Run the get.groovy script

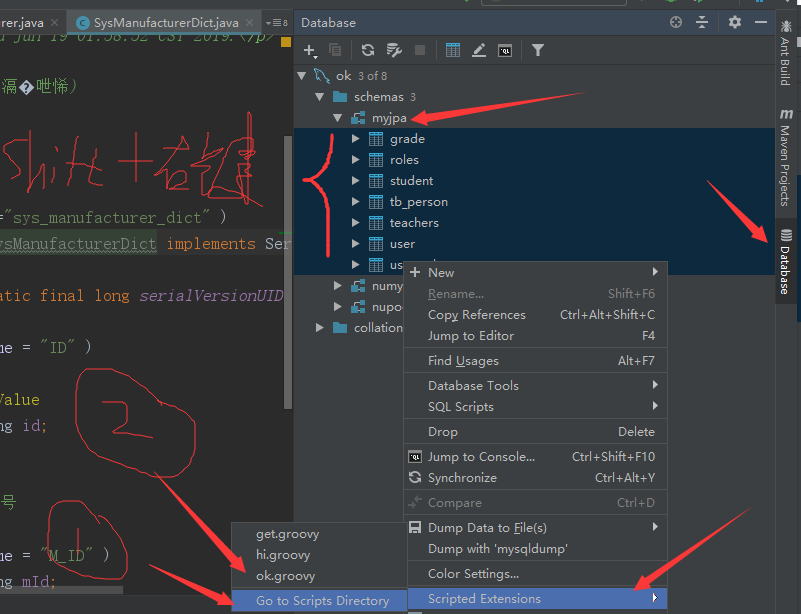click(x=319, y=534)
